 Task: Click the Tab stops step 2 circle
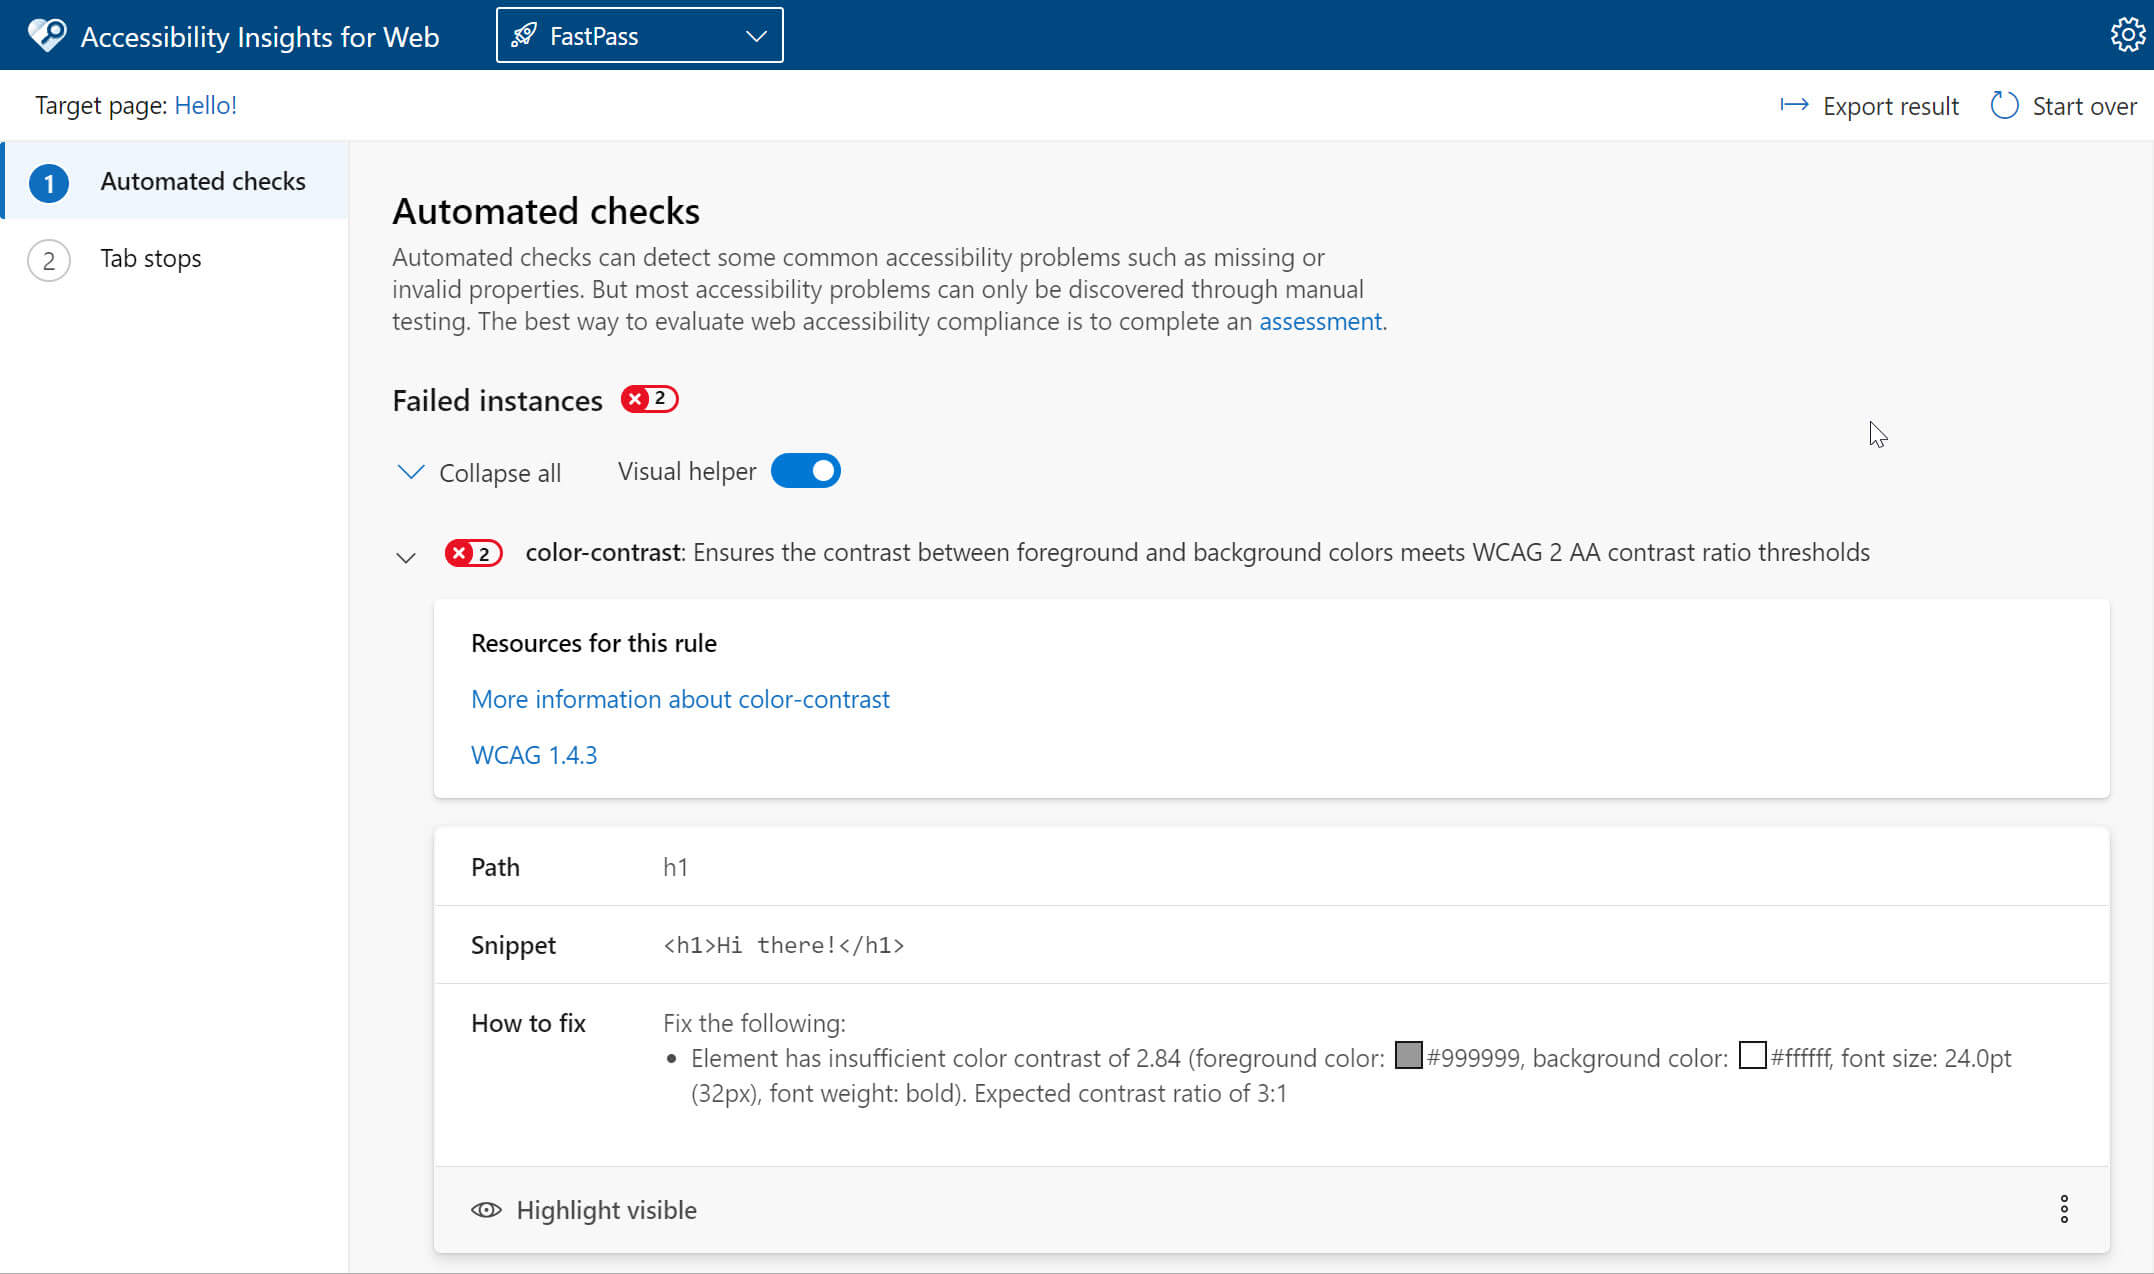[x=47, y=256]
